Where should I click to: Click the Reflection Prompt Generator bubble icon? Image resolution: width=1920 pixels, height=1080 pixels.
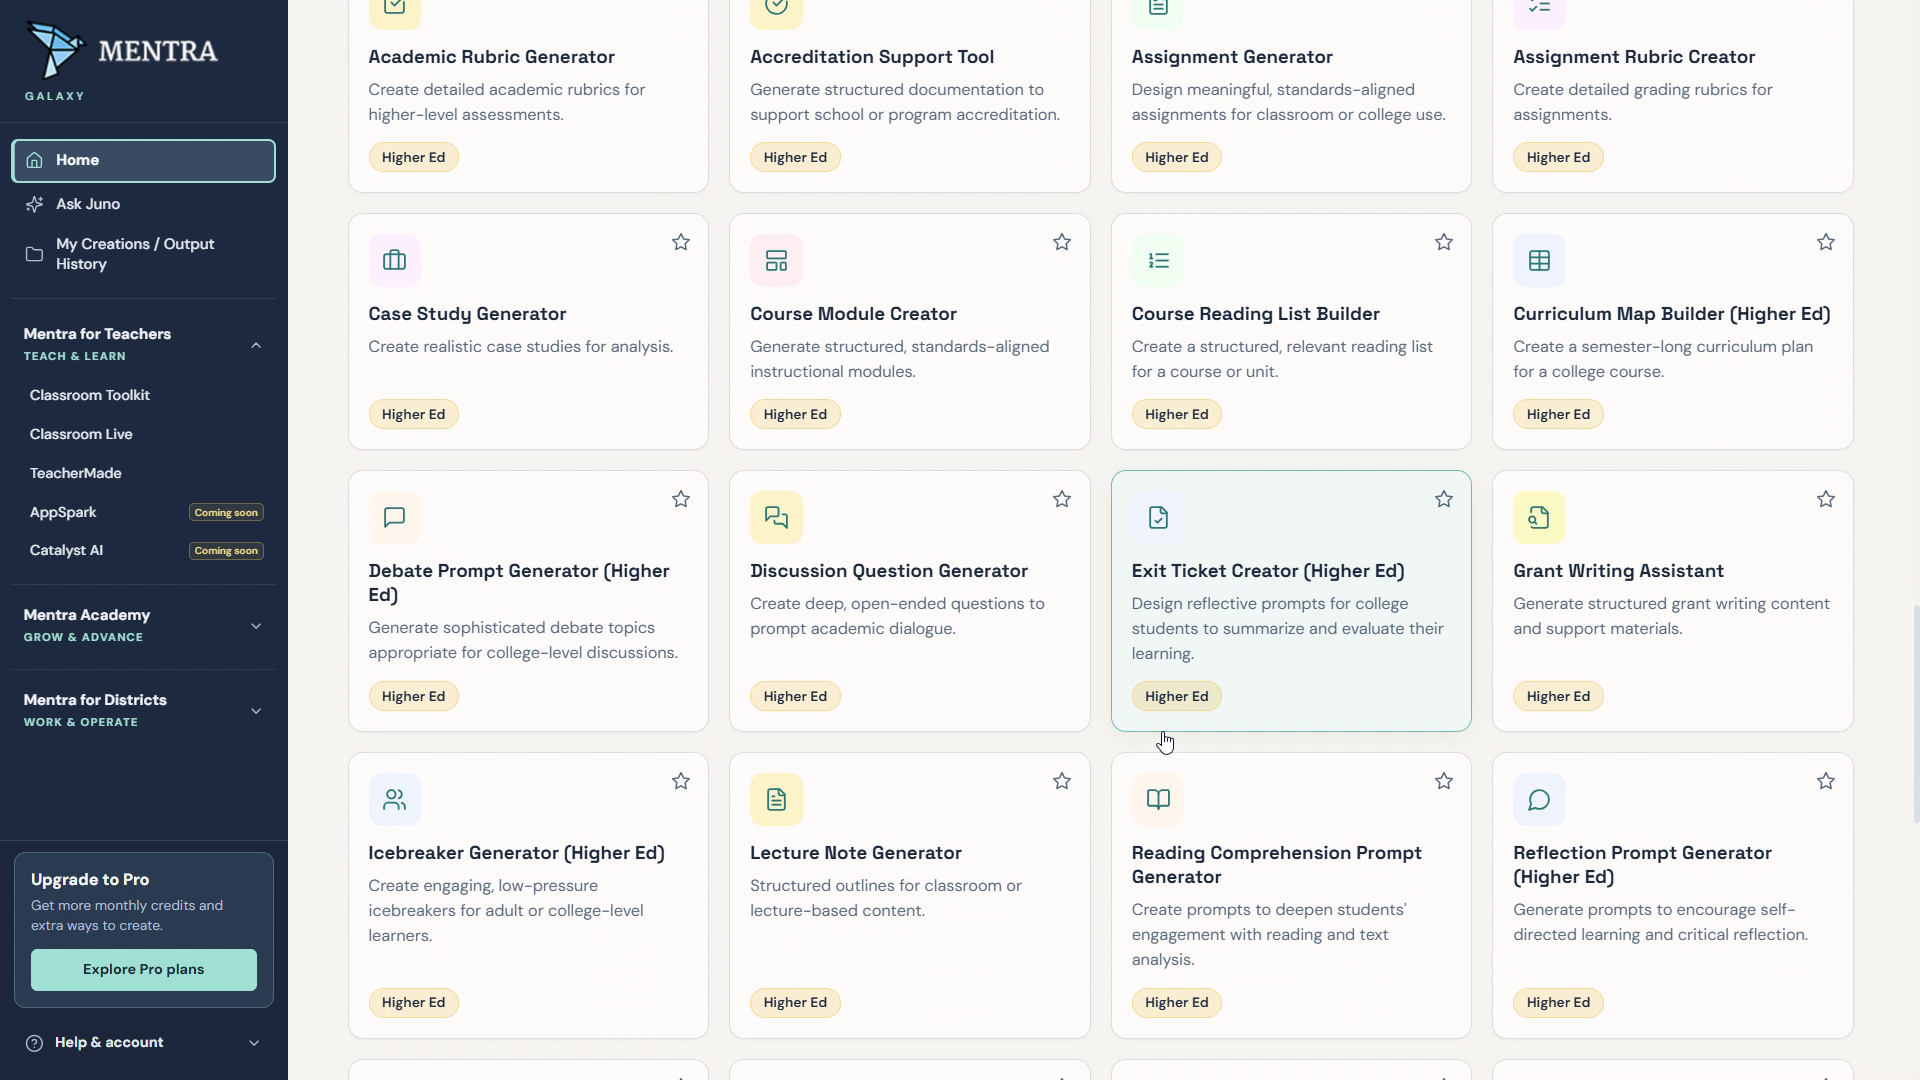pyautogui.click(x=1539, y=799)
